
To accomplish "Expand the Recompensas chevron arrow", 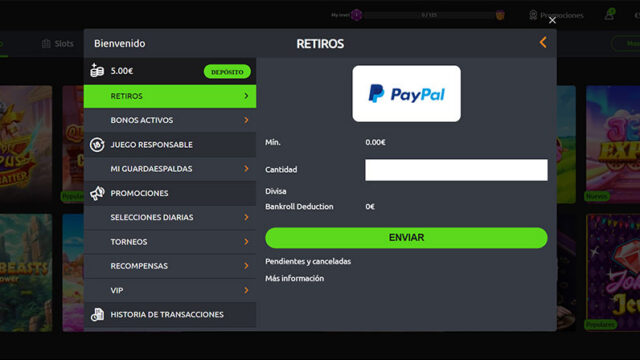I will tap(246, 266).
